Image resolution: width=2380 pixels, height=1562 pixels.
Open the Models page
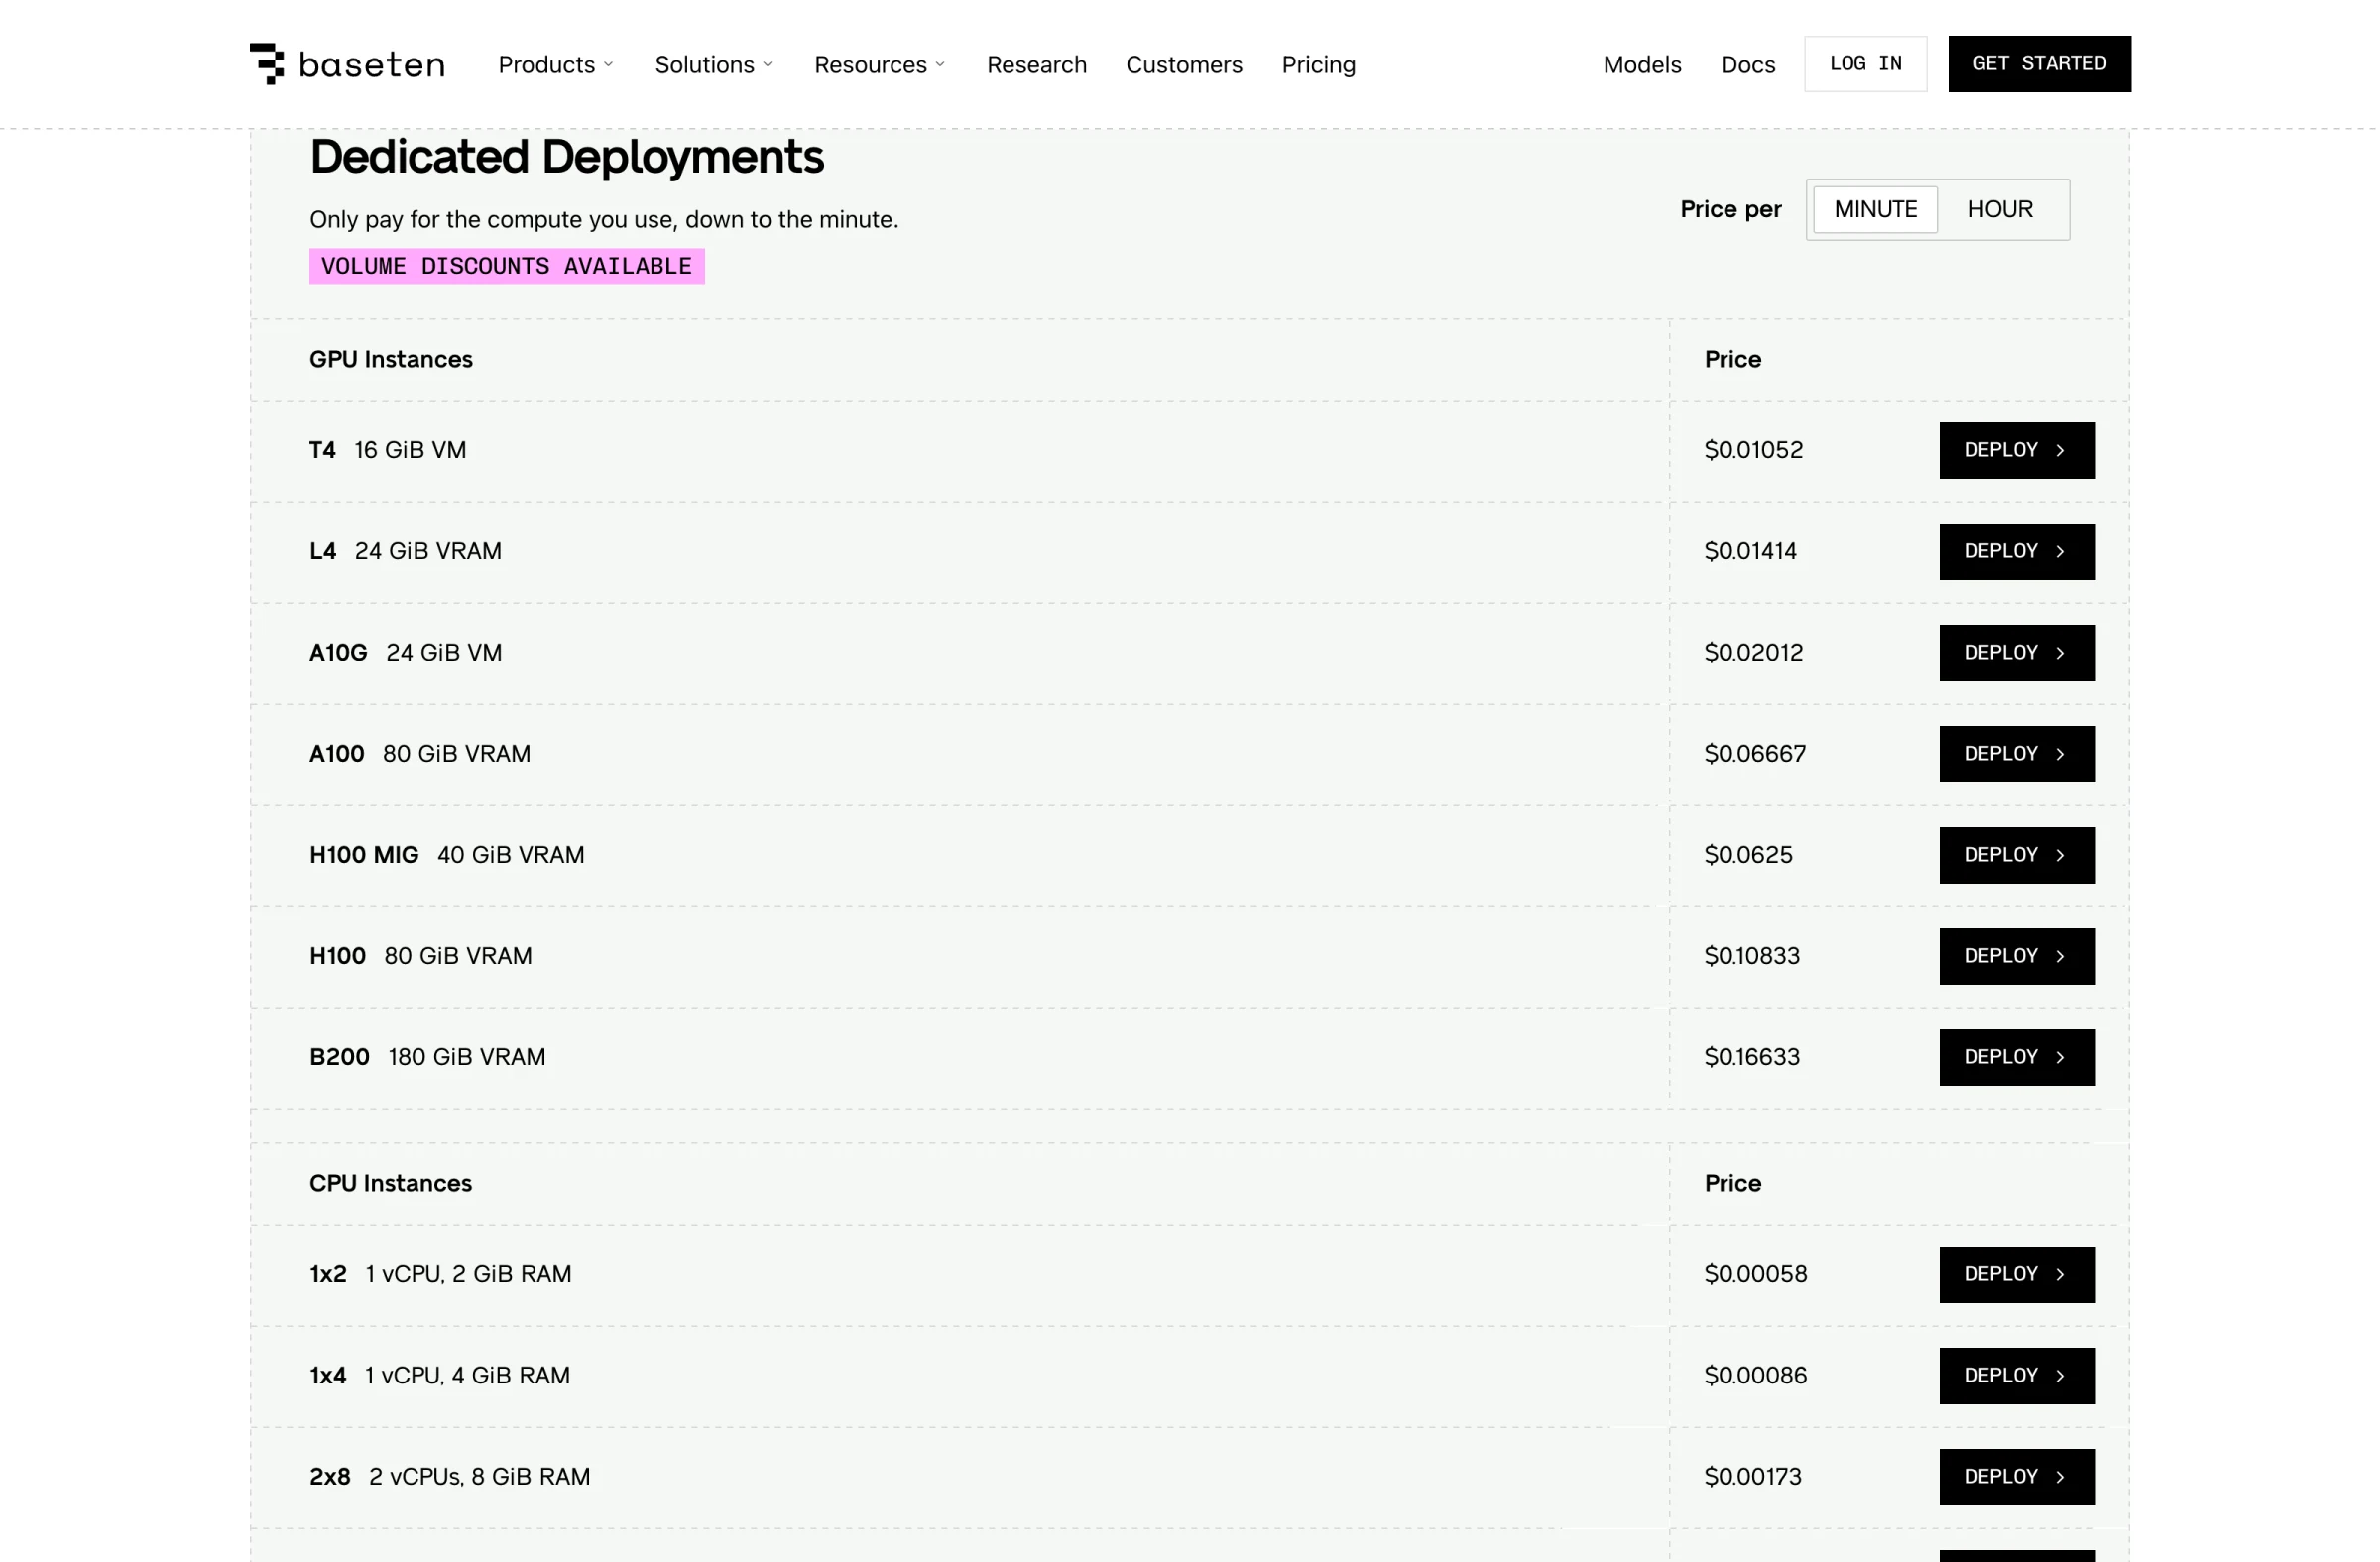[x=1642, y=65]
